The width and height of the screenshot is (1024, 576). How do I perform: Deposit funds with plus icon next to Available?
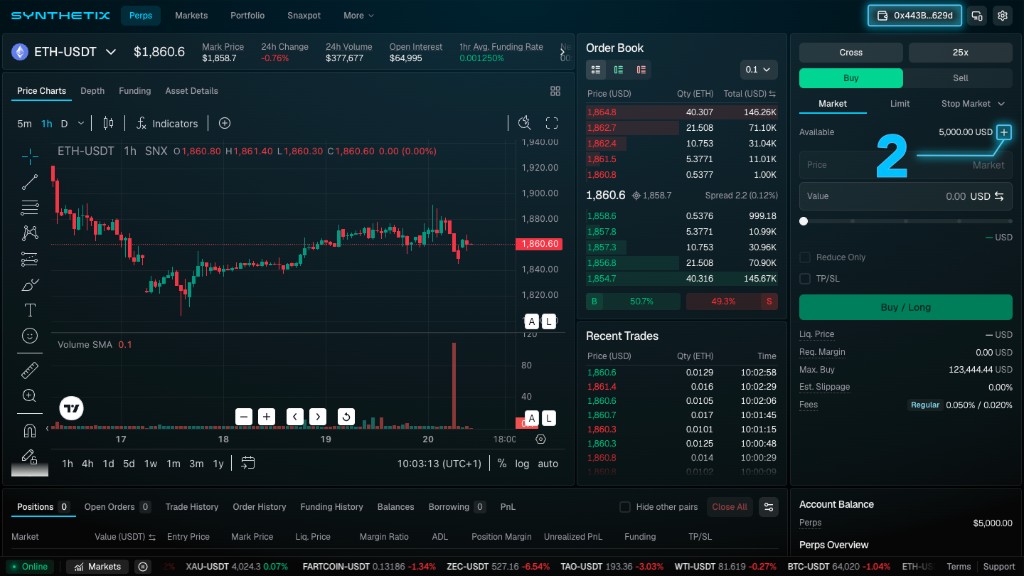coord(1004,132)
